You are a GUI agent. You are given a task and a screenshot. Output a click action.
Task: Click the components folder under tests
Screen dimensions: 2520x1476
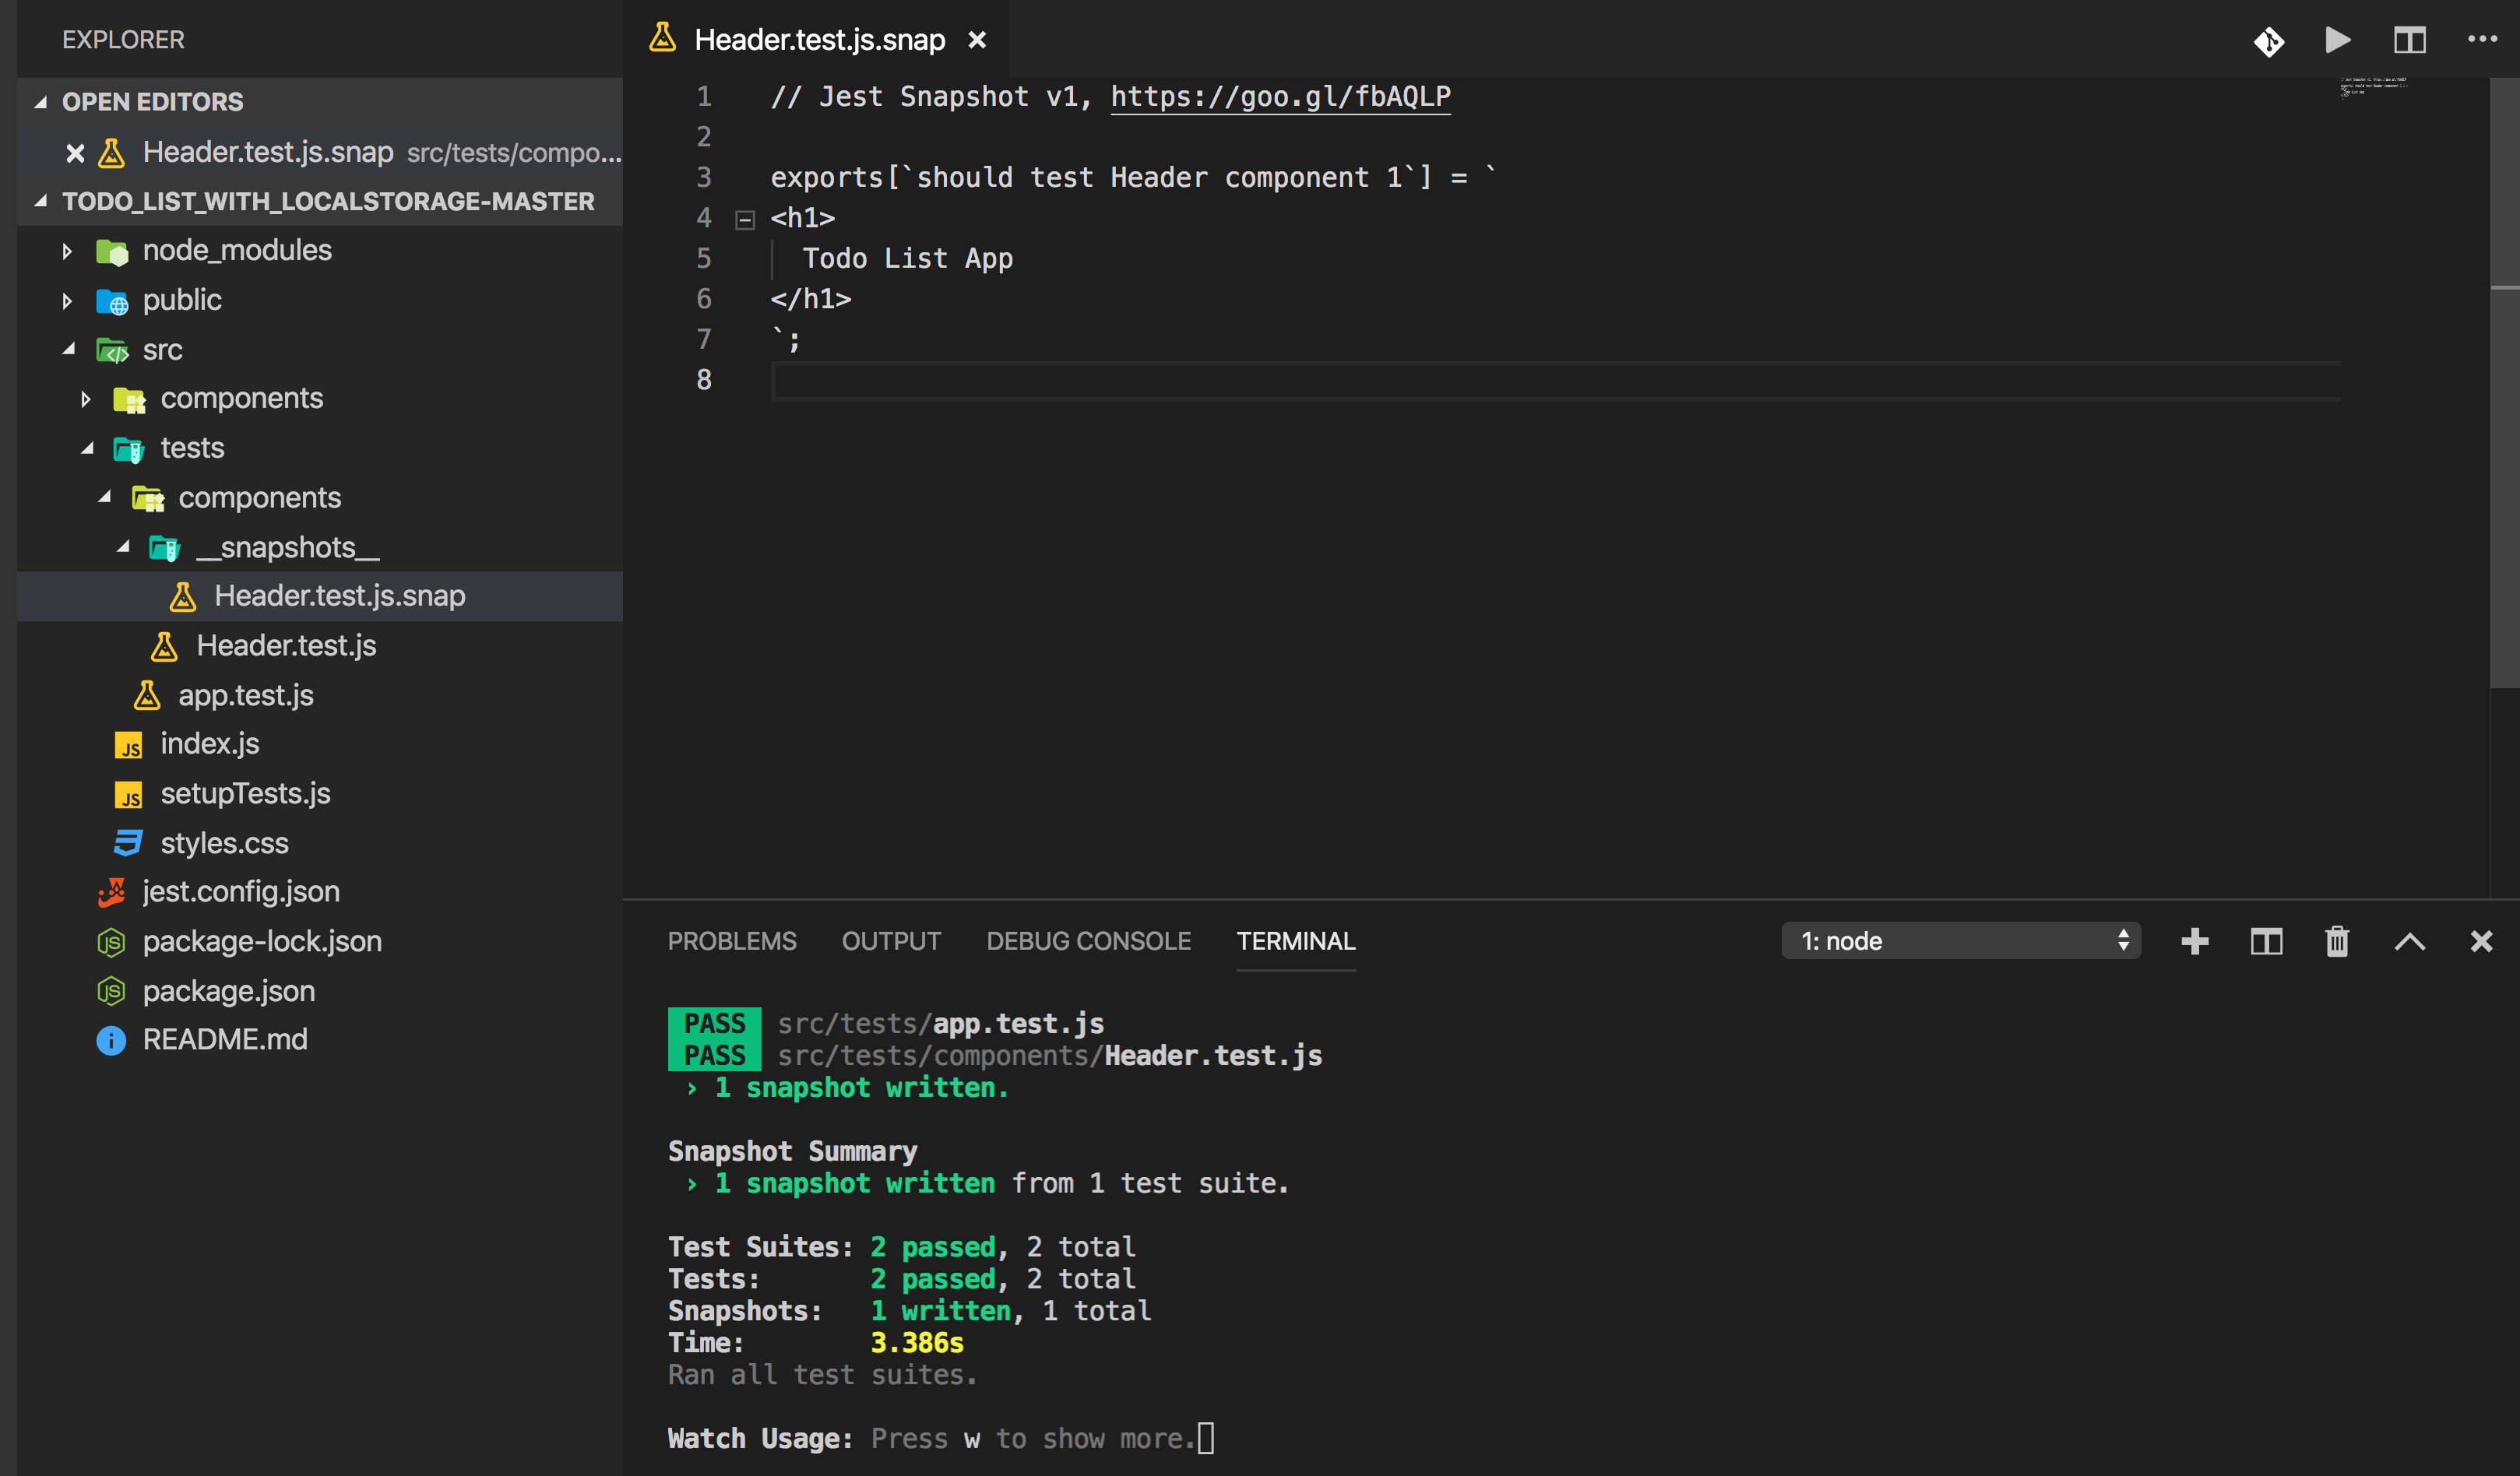259,498
